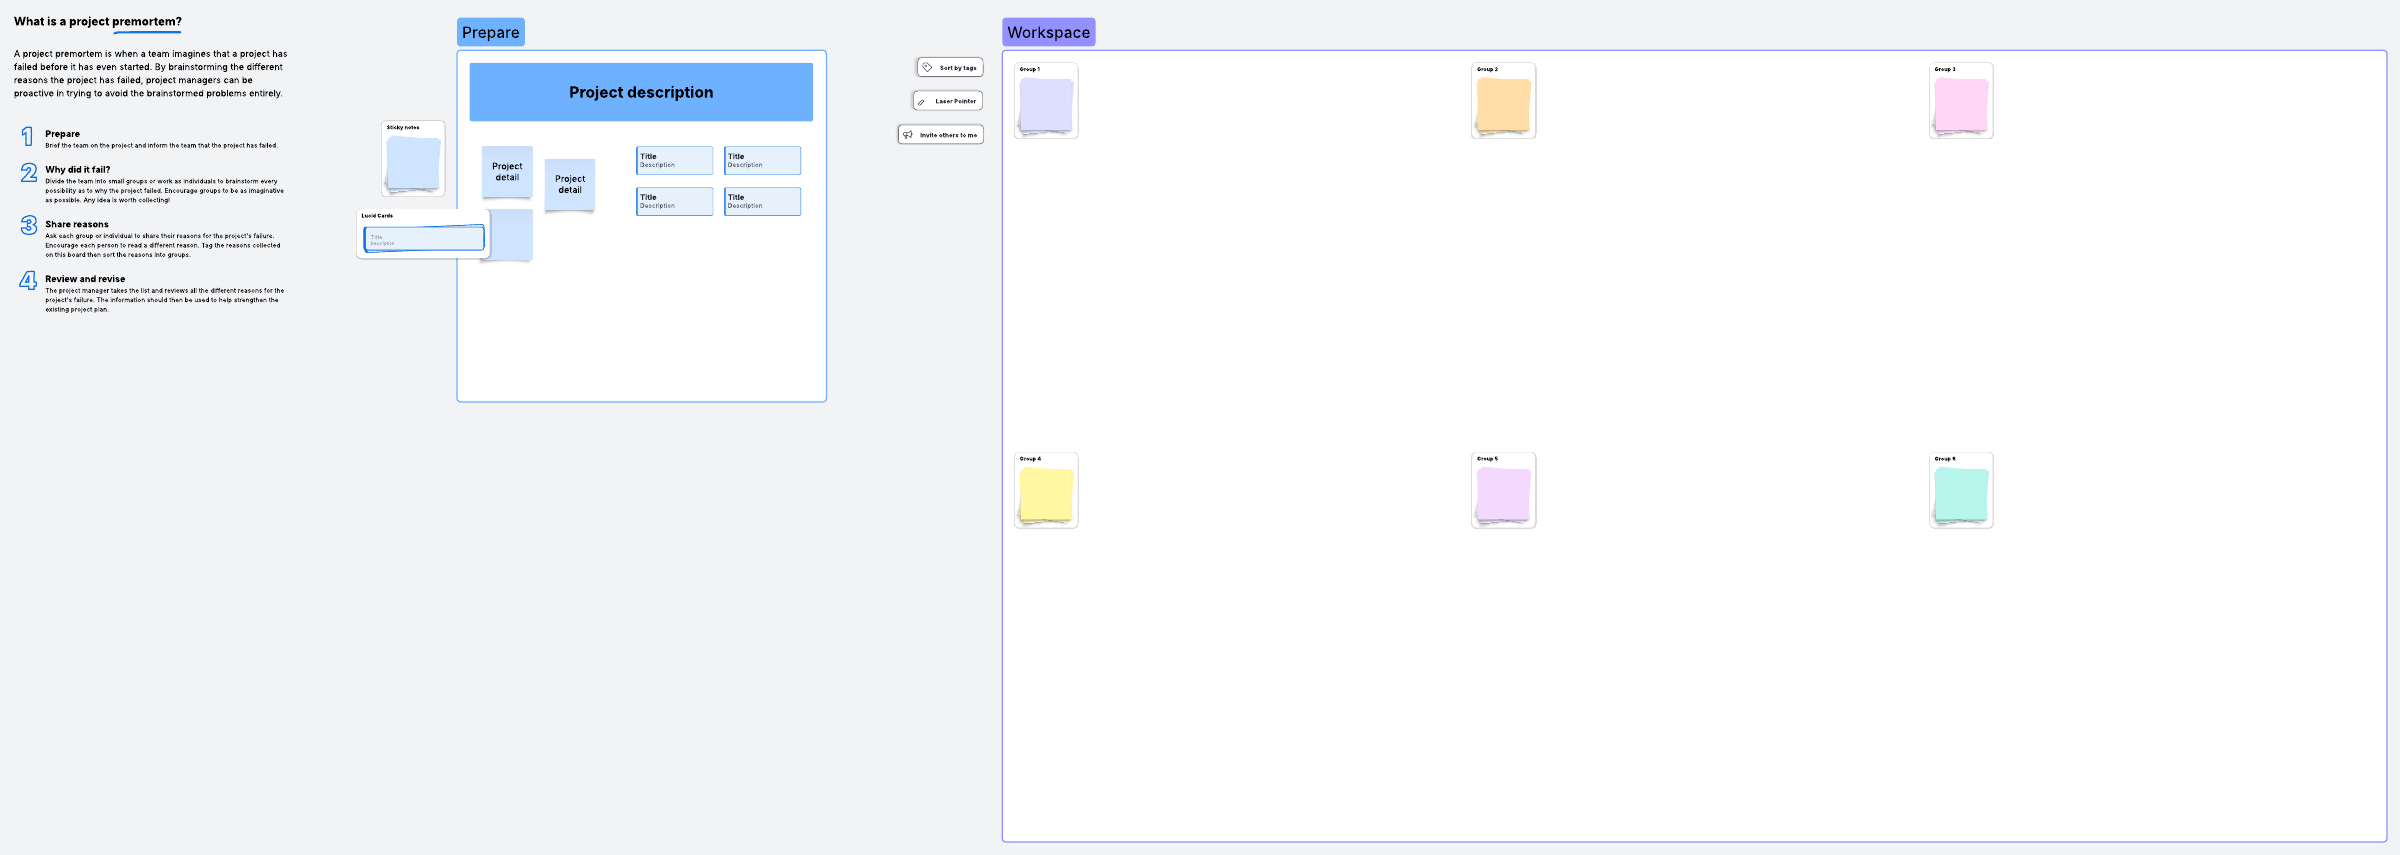This screenshot has height=855, width=2400.
Task: Click the tag icon on Sort by tags
Action: pyautogui.click(x=927, y=68)
